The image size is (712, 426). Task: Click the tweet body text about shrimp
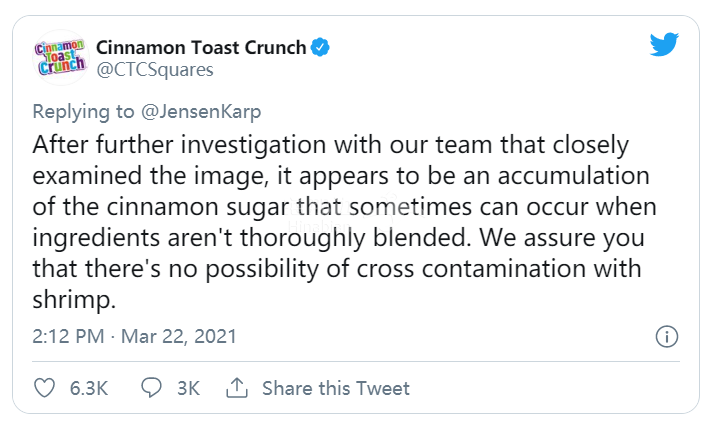(345, 222)
